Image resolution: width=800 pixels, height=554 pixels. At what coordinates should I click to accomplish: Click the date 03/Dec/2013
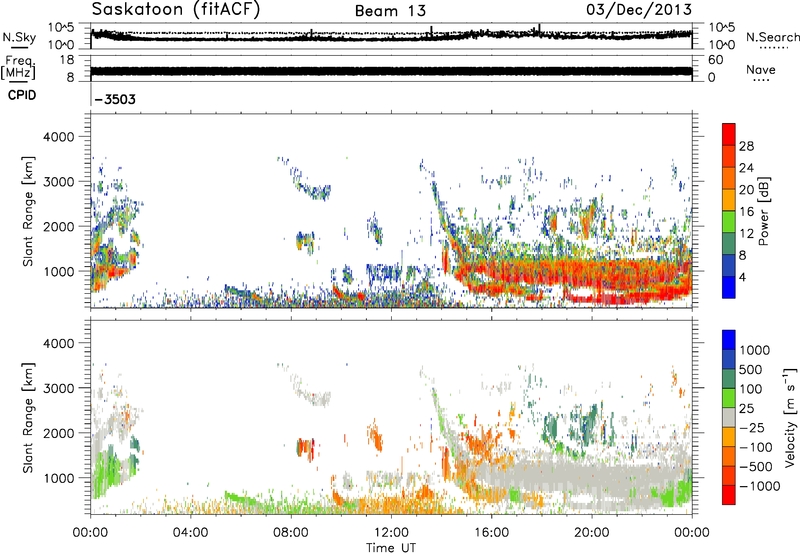click(639, 10)
